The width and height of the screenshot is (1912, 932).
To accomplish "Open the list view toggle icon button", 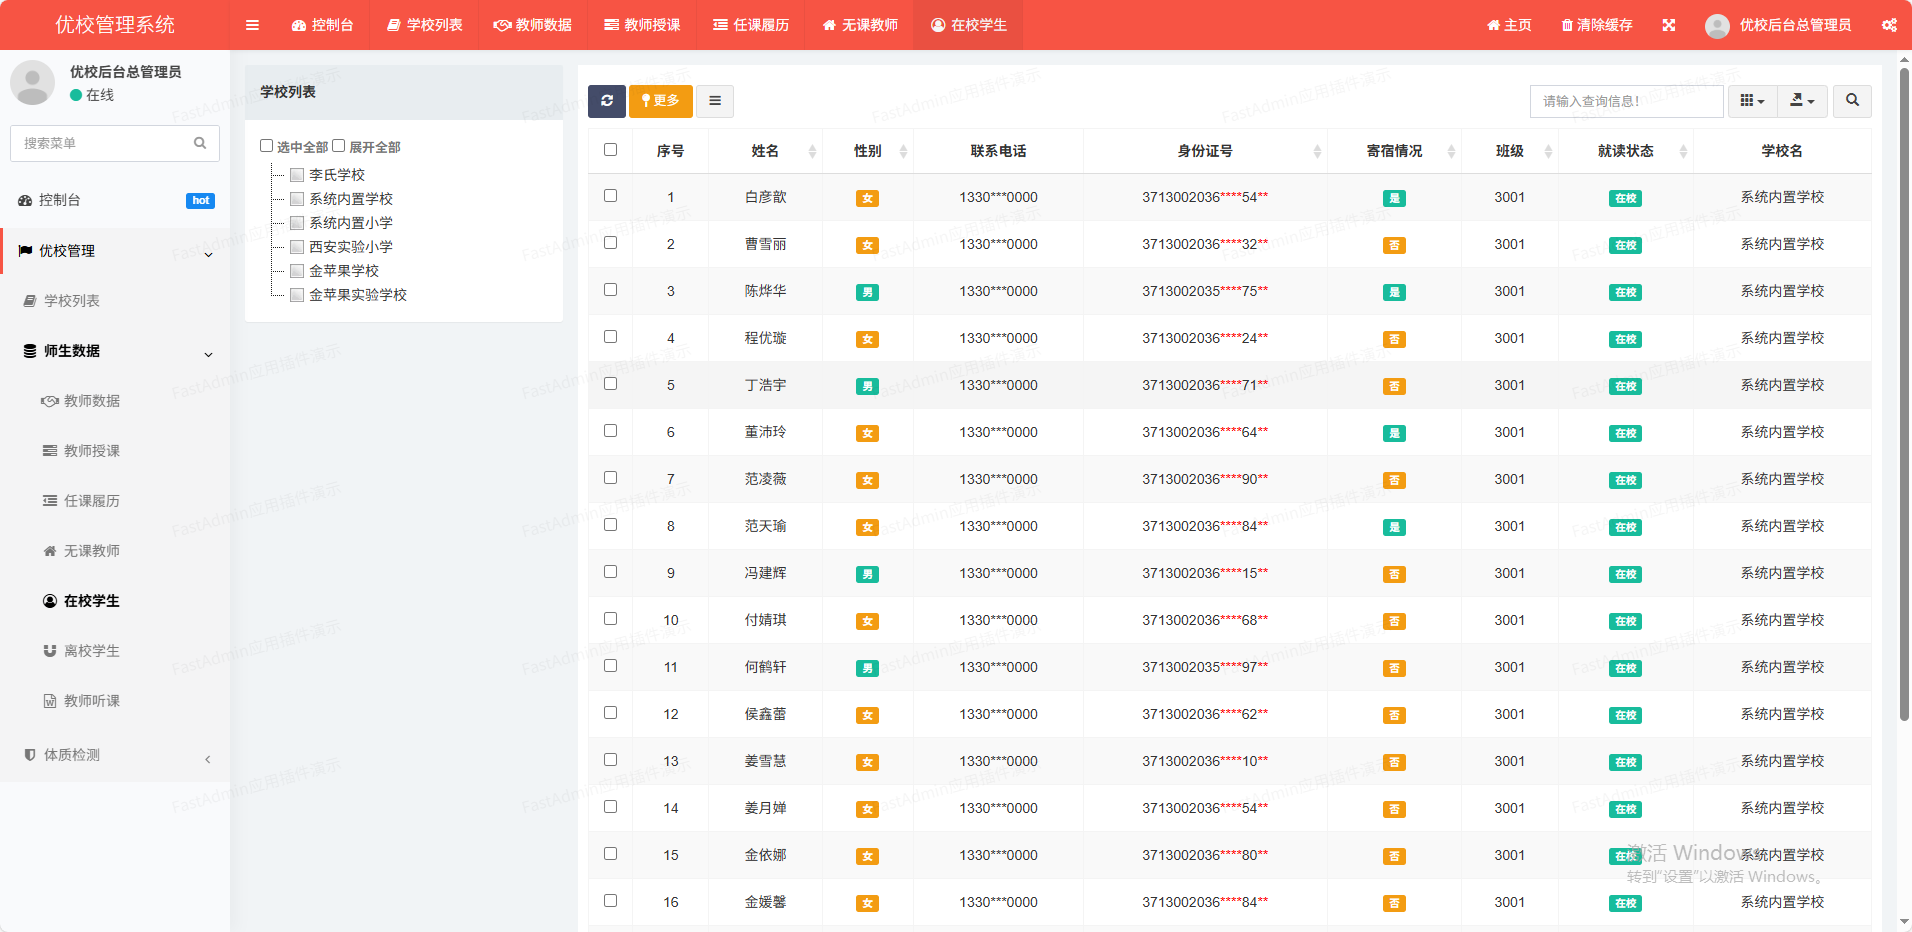I will coord(715,101).
